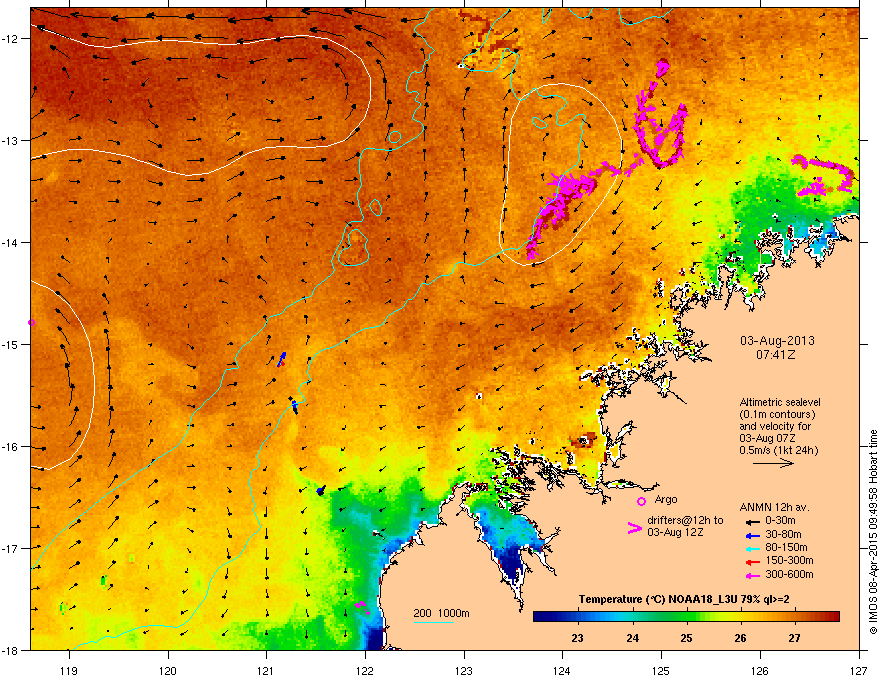Screen dimensions: 880x680
Task: Click the longitude axis label '123'
Action: click(x=464, y=670)
